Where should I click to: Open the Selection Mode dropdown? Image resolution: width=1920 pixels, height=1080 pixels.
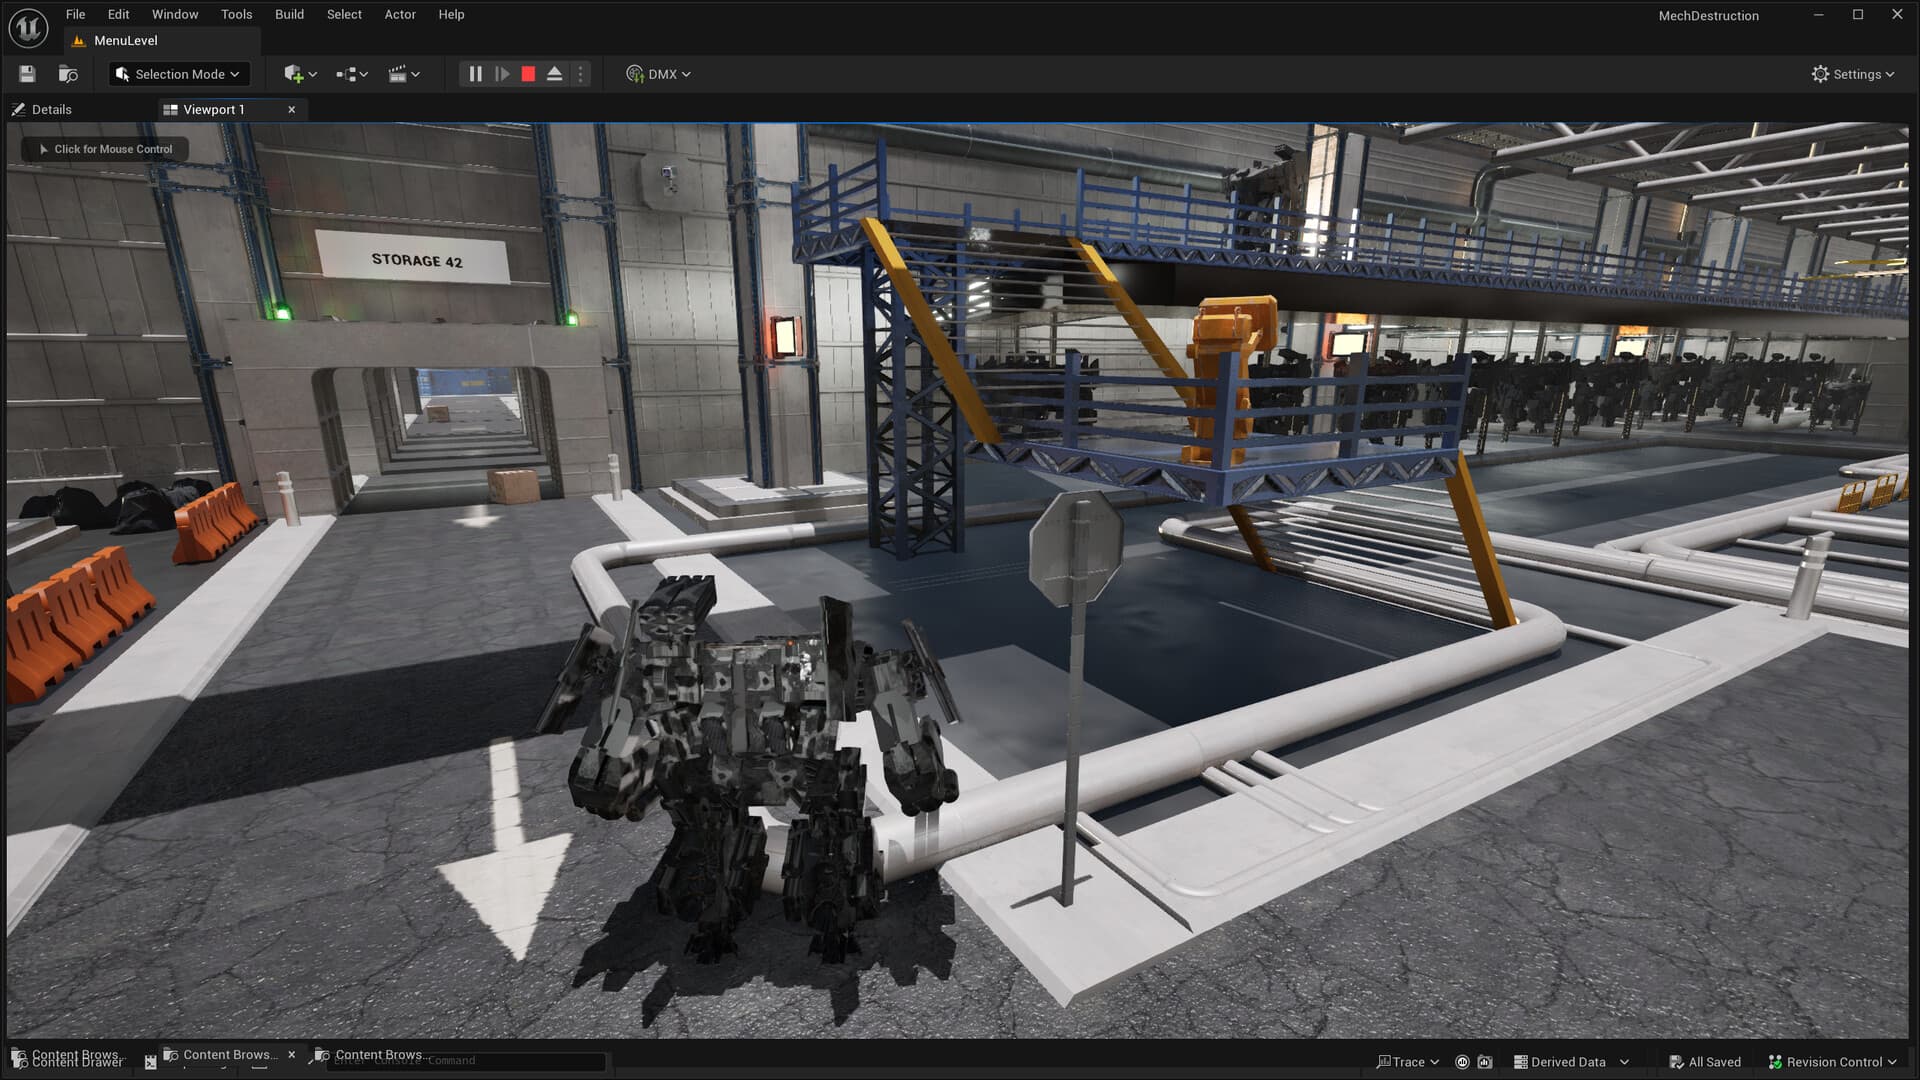[178, 73]
